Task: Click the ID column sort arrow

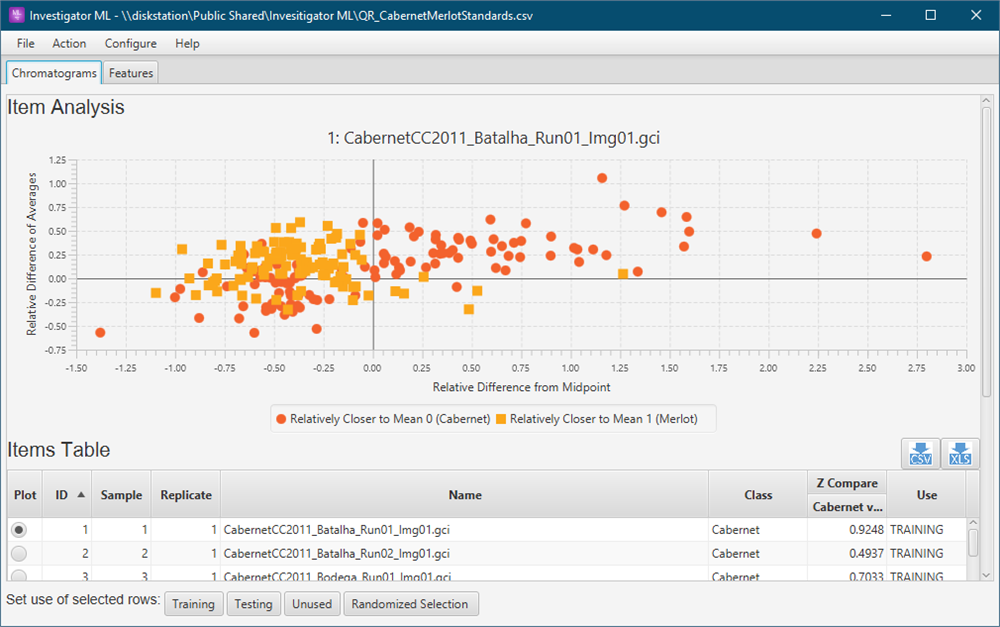Action: (x=81, y=495)
